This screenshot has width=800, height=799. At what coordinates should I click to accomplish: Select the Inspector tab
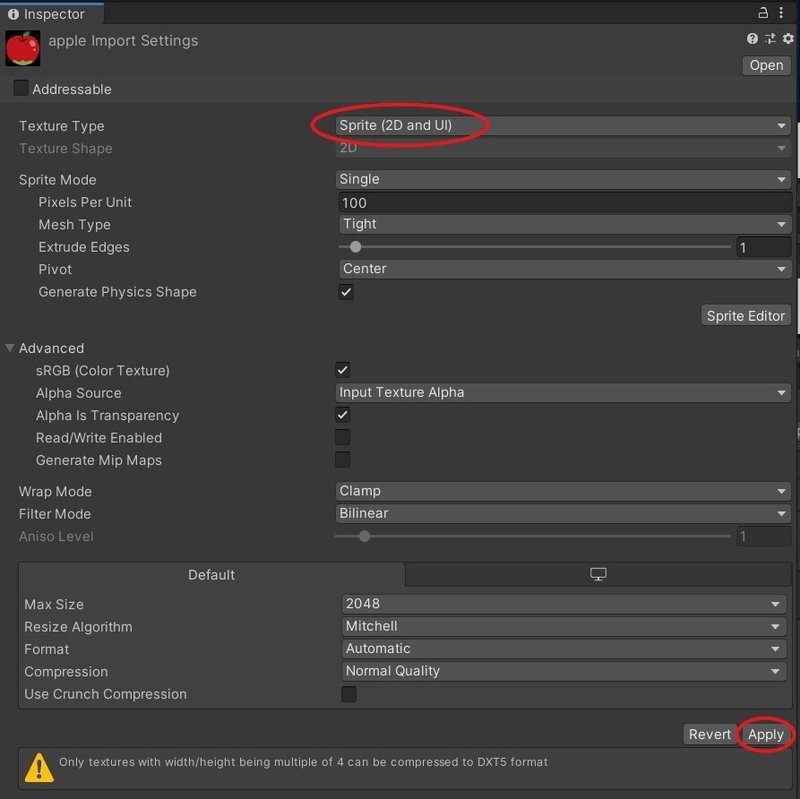coord(48,13)
